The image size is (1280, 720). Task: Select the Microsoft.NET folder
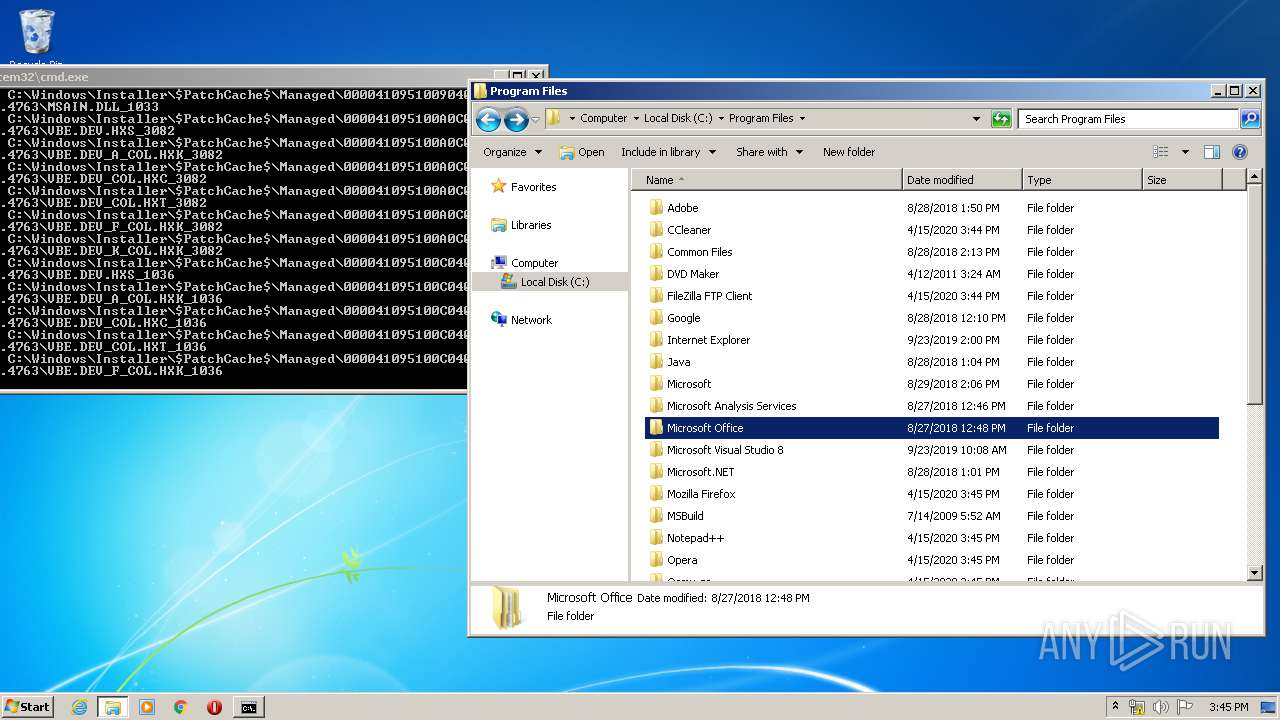click(700, 472)
